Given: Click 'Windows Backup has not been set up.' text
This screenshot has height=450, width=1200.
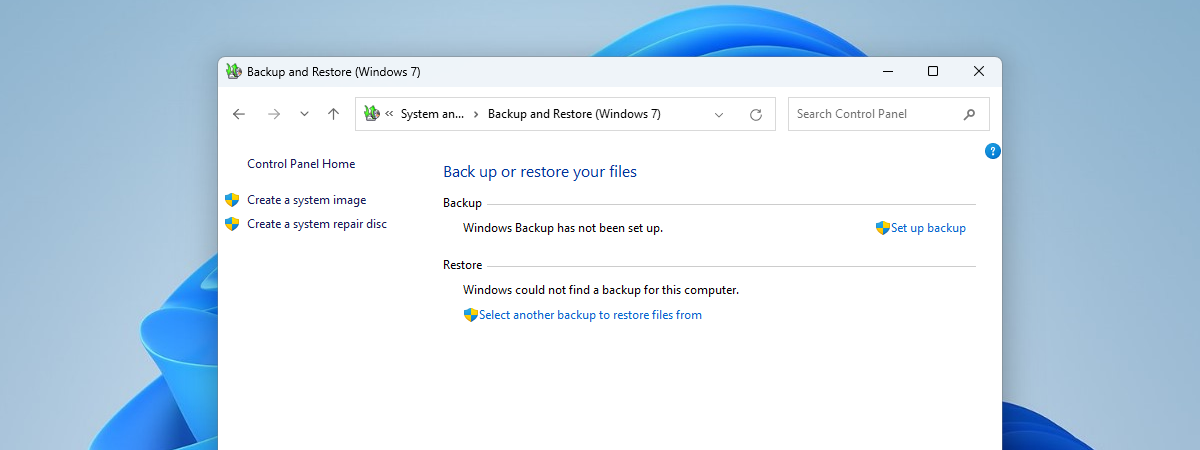Looking at the screenshot, I should click(x=563, y=228).
